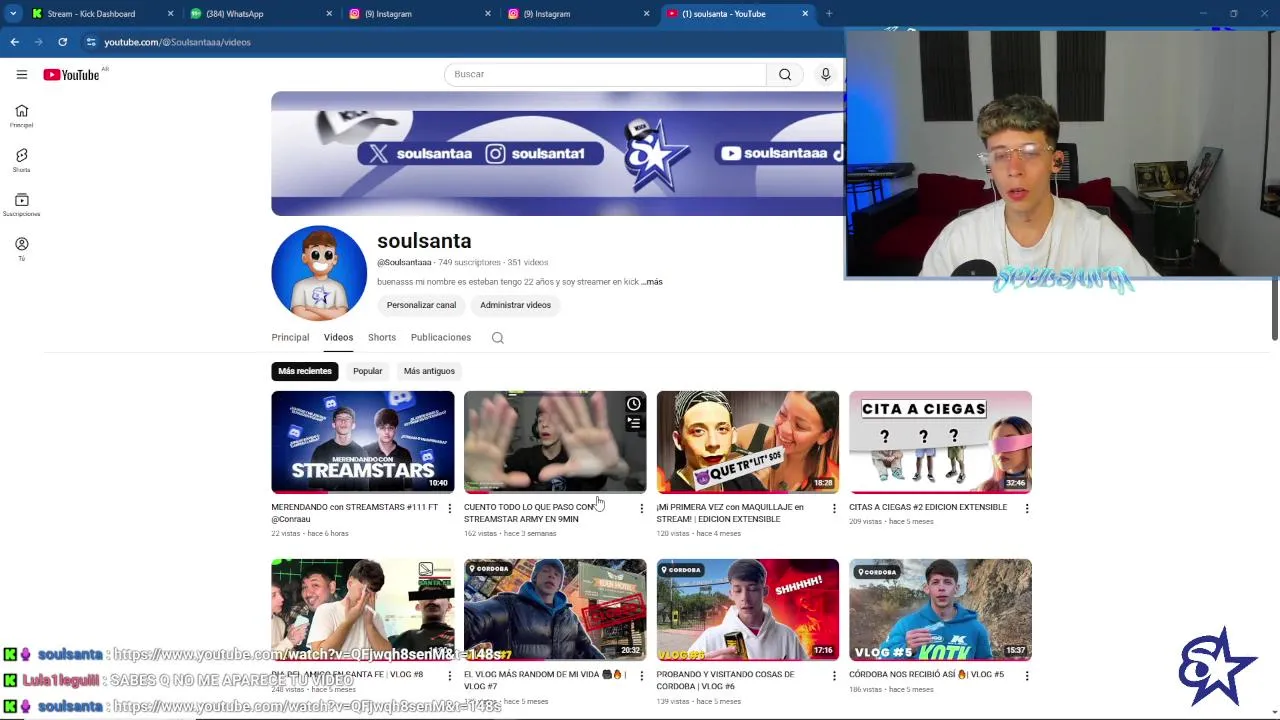Open CUENTO TODO LO QUE PASO video title
This screenshot has height=720, width=1280.
point(530,513)
